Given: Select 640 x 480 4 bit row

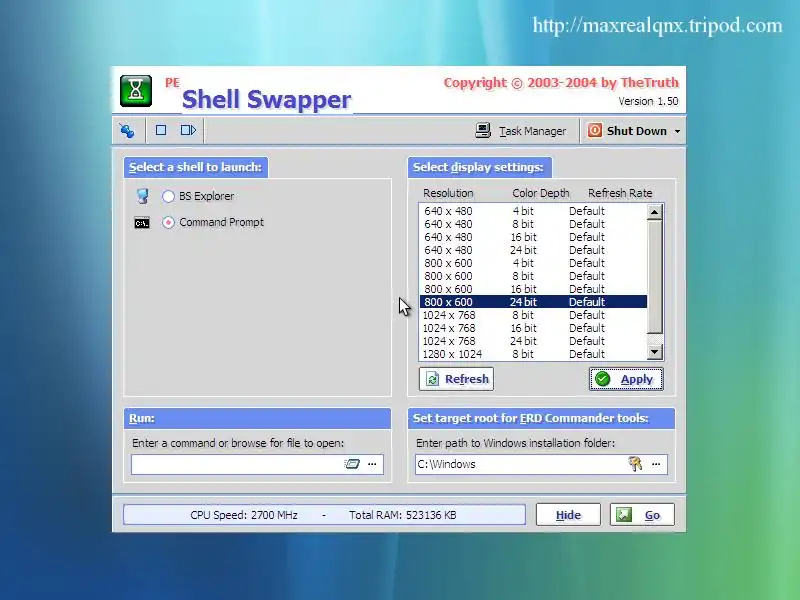Looking at the screenshot, I should 533,211.
